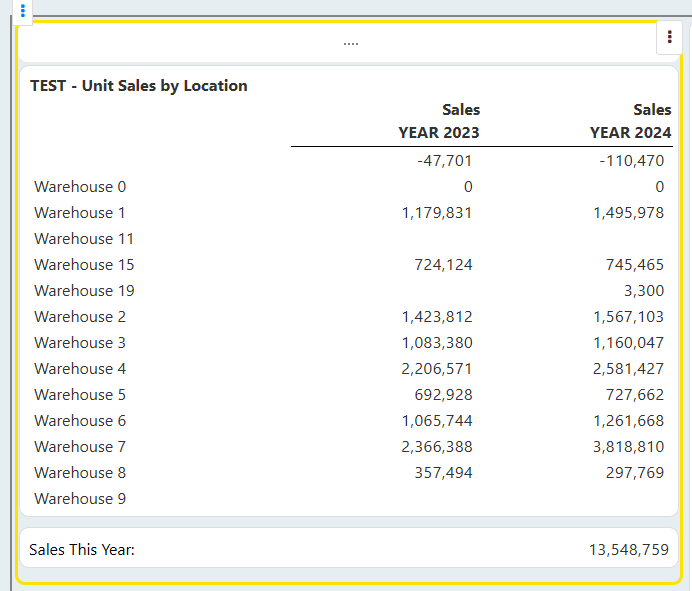Viewport: 692px width, 591px height.
Task: Select the Warehouse 15 row label
Action: pos(84,265)
